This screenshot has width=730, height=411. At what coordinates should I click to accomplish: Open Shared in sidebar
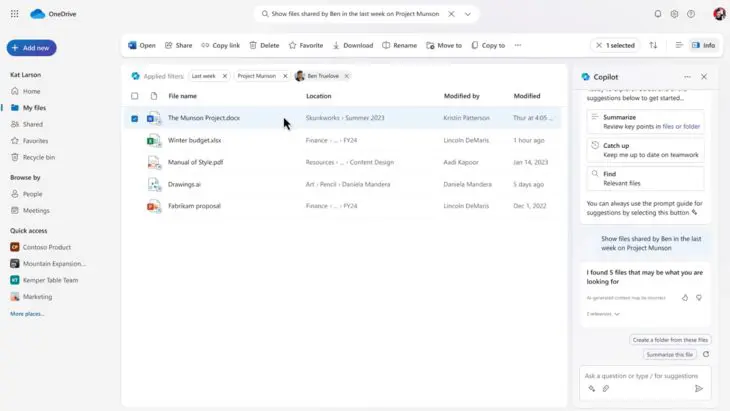[x=33, y=124]
